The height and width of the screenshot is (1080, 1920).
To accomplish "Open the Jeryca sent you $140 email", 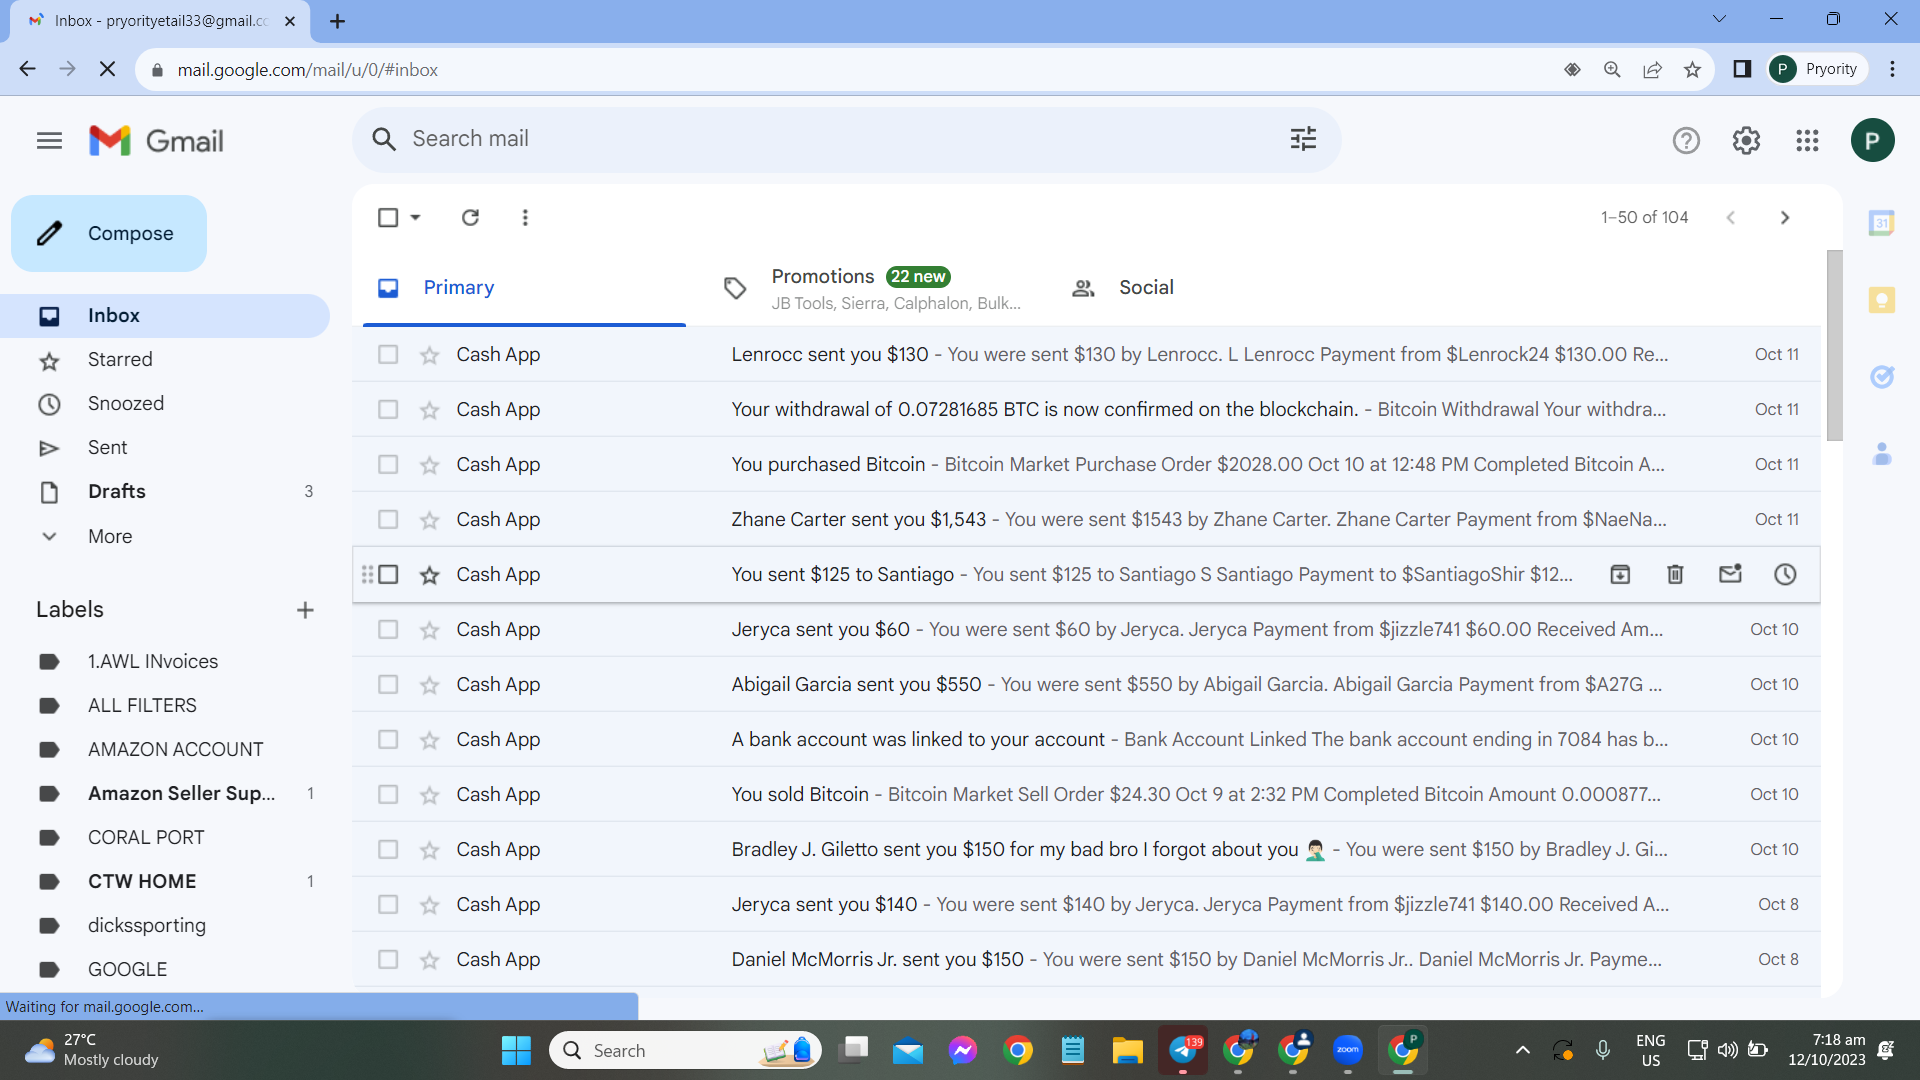I will 1086,905.
